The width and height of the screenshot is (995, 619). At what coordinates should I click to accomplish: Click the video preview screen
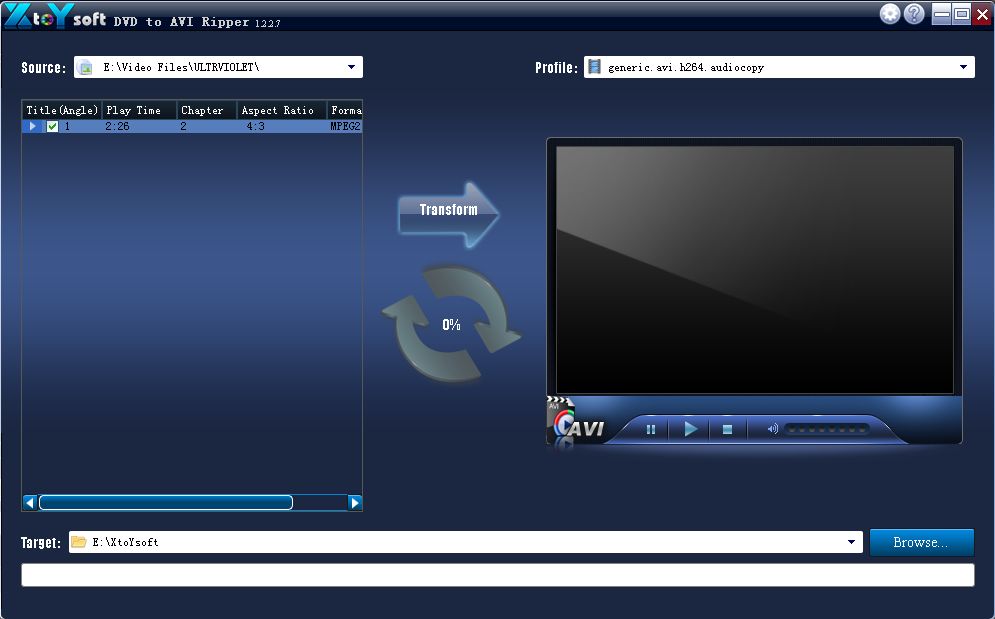(754, 270)
